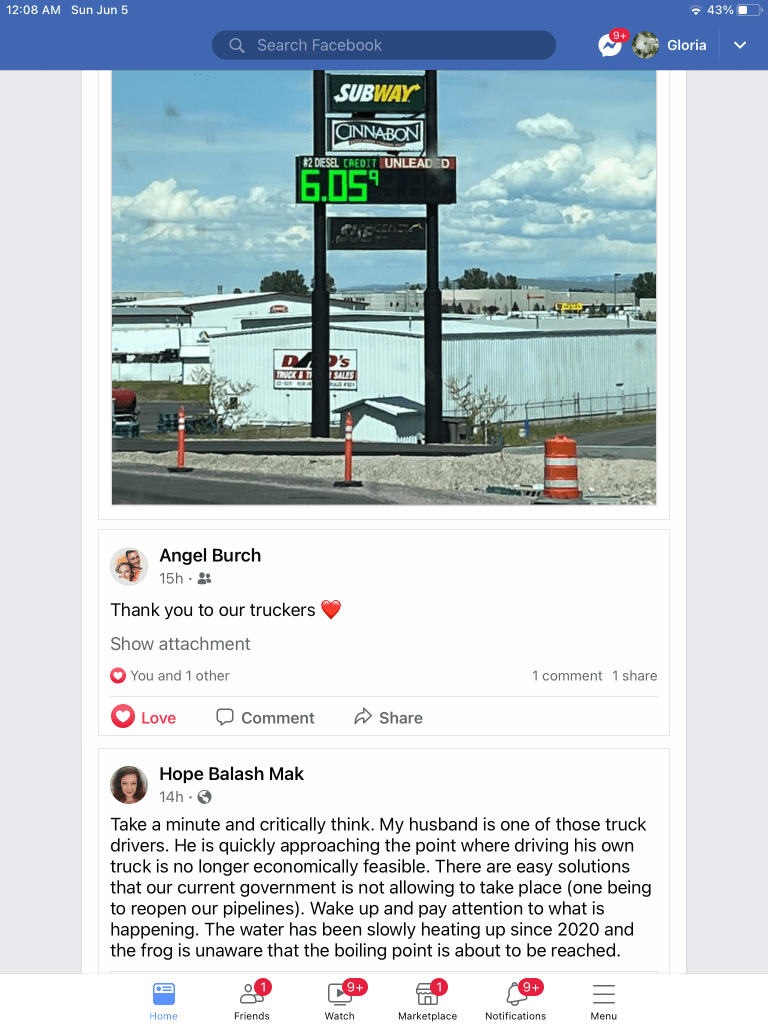Viewport: 768px width, 1024px height.
Task: Open Gloria's profile picture
Action: click(x=645, y=45)
